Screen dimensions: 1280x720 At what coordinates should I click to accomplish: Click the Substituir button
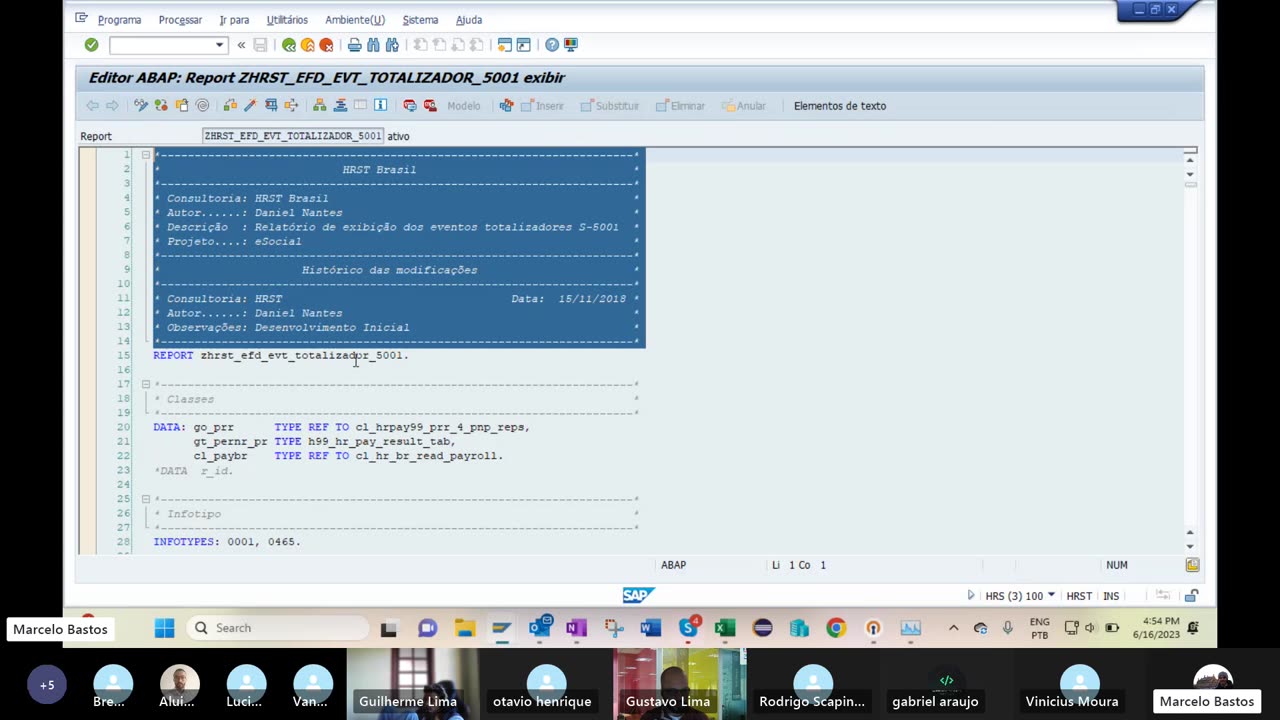click(x=610, y=106)
